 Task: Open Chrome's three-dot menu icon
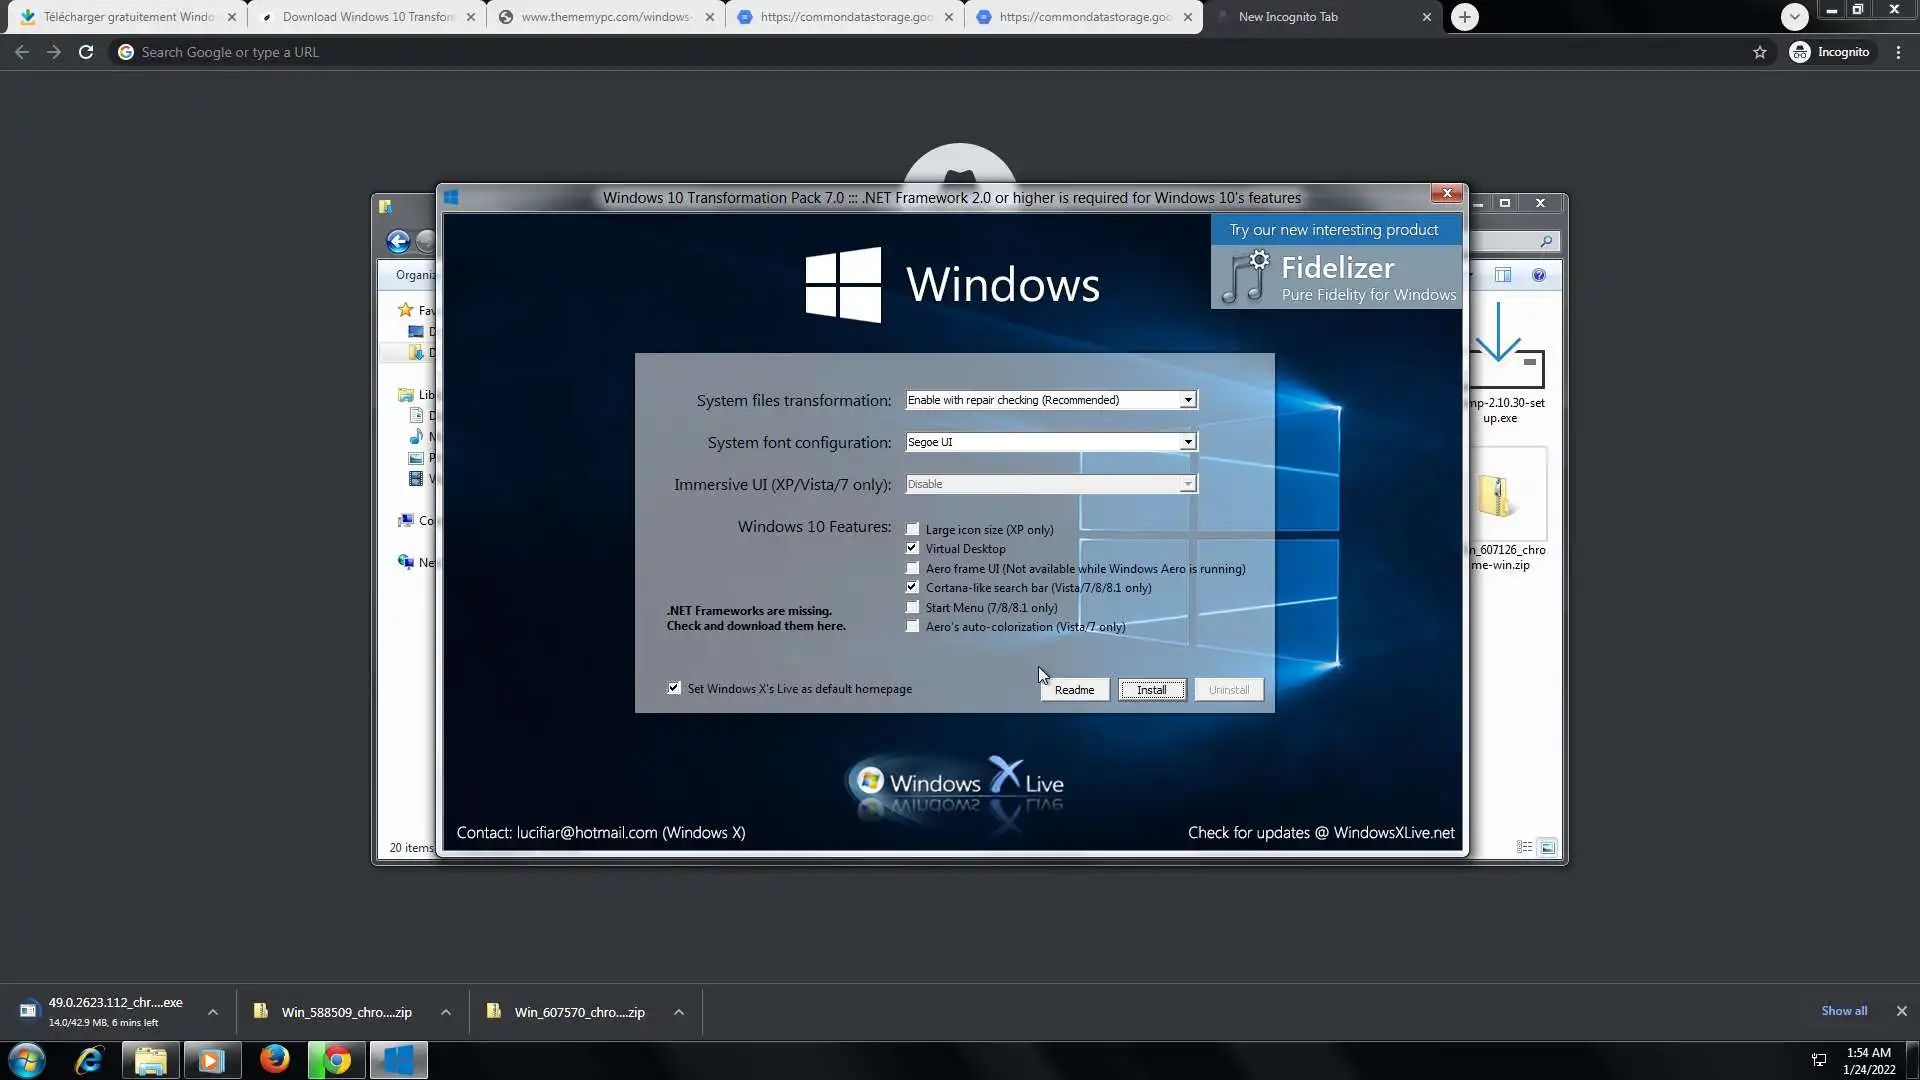point(1898,52)
